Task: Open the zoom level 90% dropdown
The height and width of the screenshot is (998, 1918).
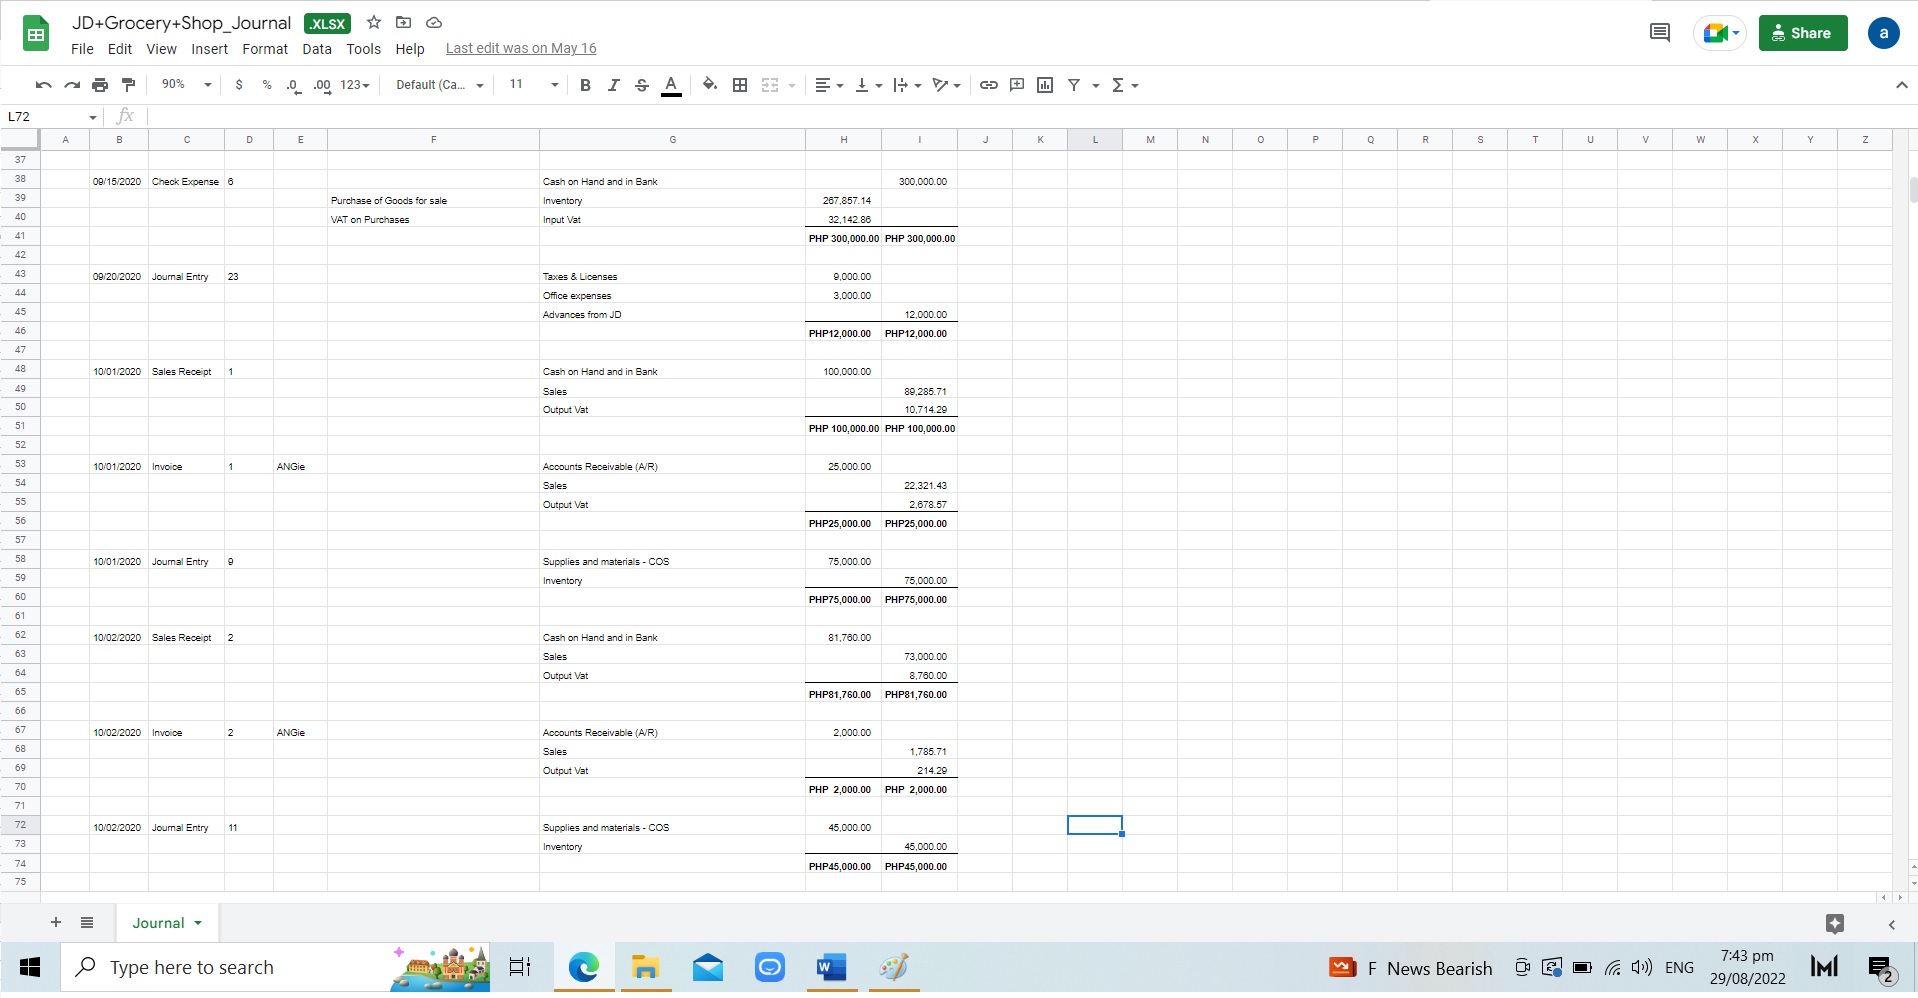Action: (x=186, y=85)
